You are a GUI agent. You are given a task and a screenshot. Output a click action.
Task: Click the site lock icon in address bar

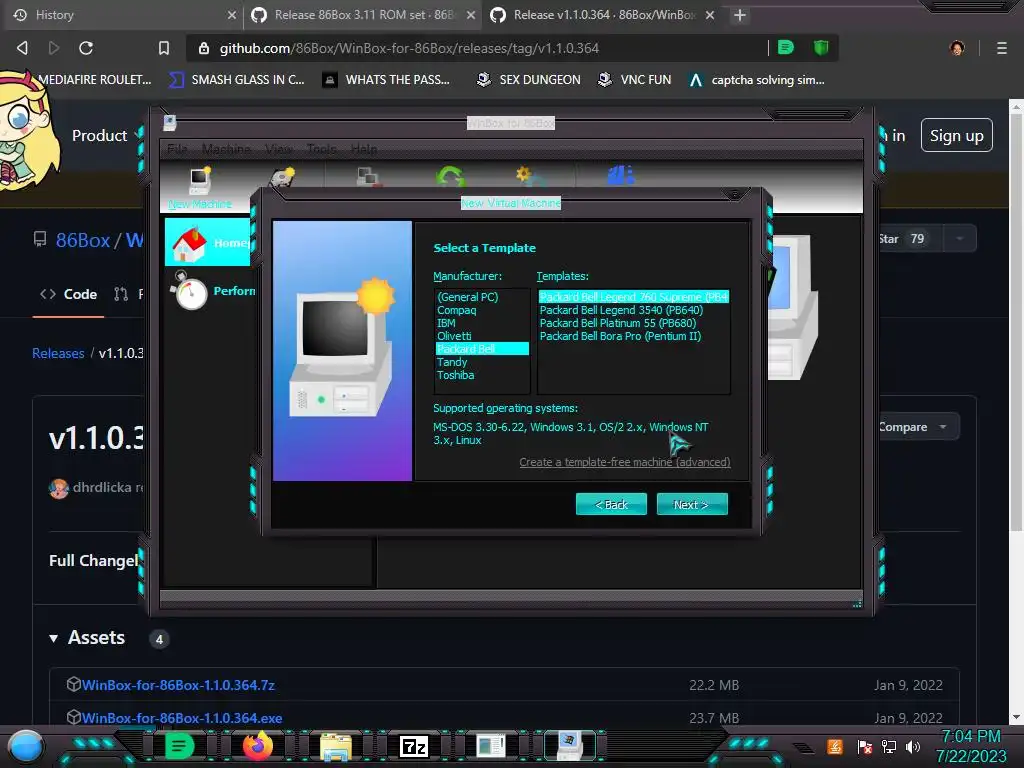click(204, 48)
